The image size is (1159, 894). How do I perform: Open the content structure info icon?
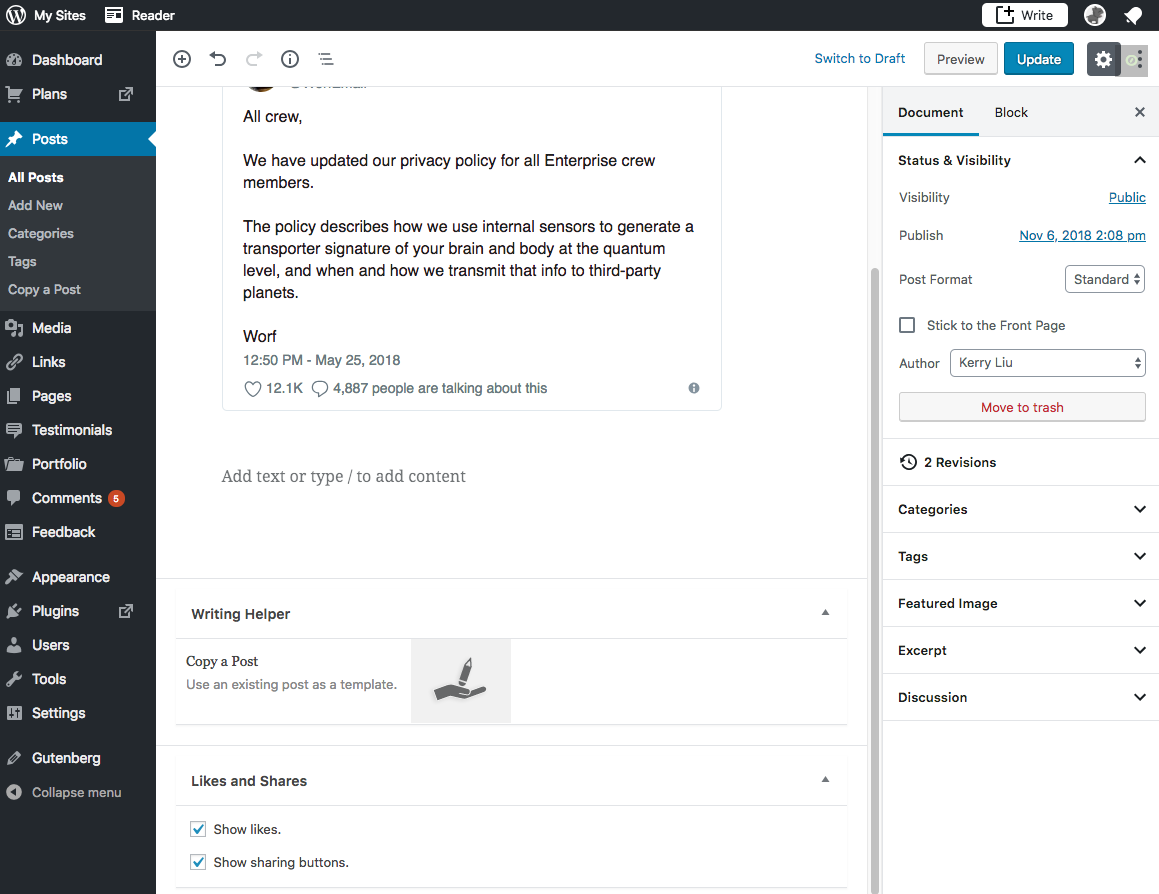click(x=290, y=59)
